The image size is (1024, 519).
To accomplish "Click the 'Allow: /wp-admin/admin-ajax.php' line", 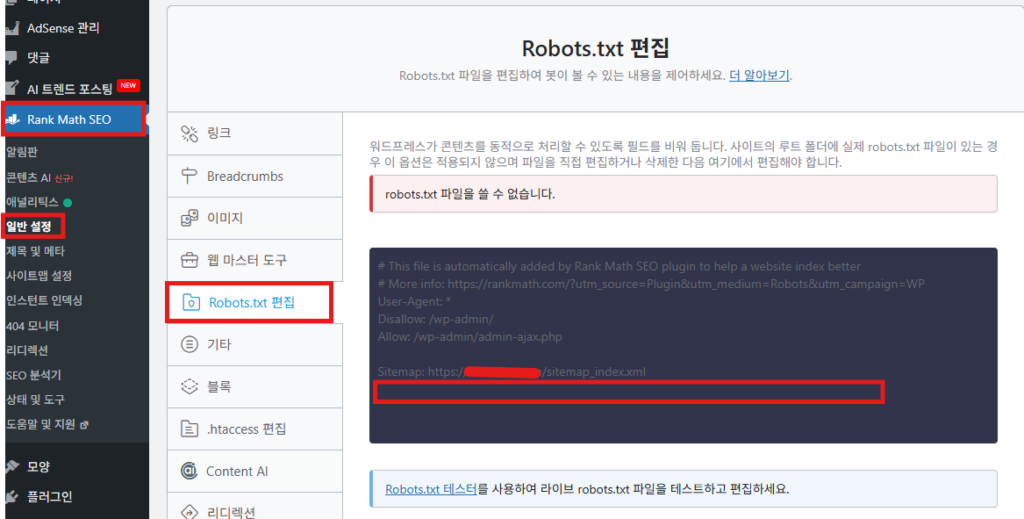I will (x=470, y=337).
